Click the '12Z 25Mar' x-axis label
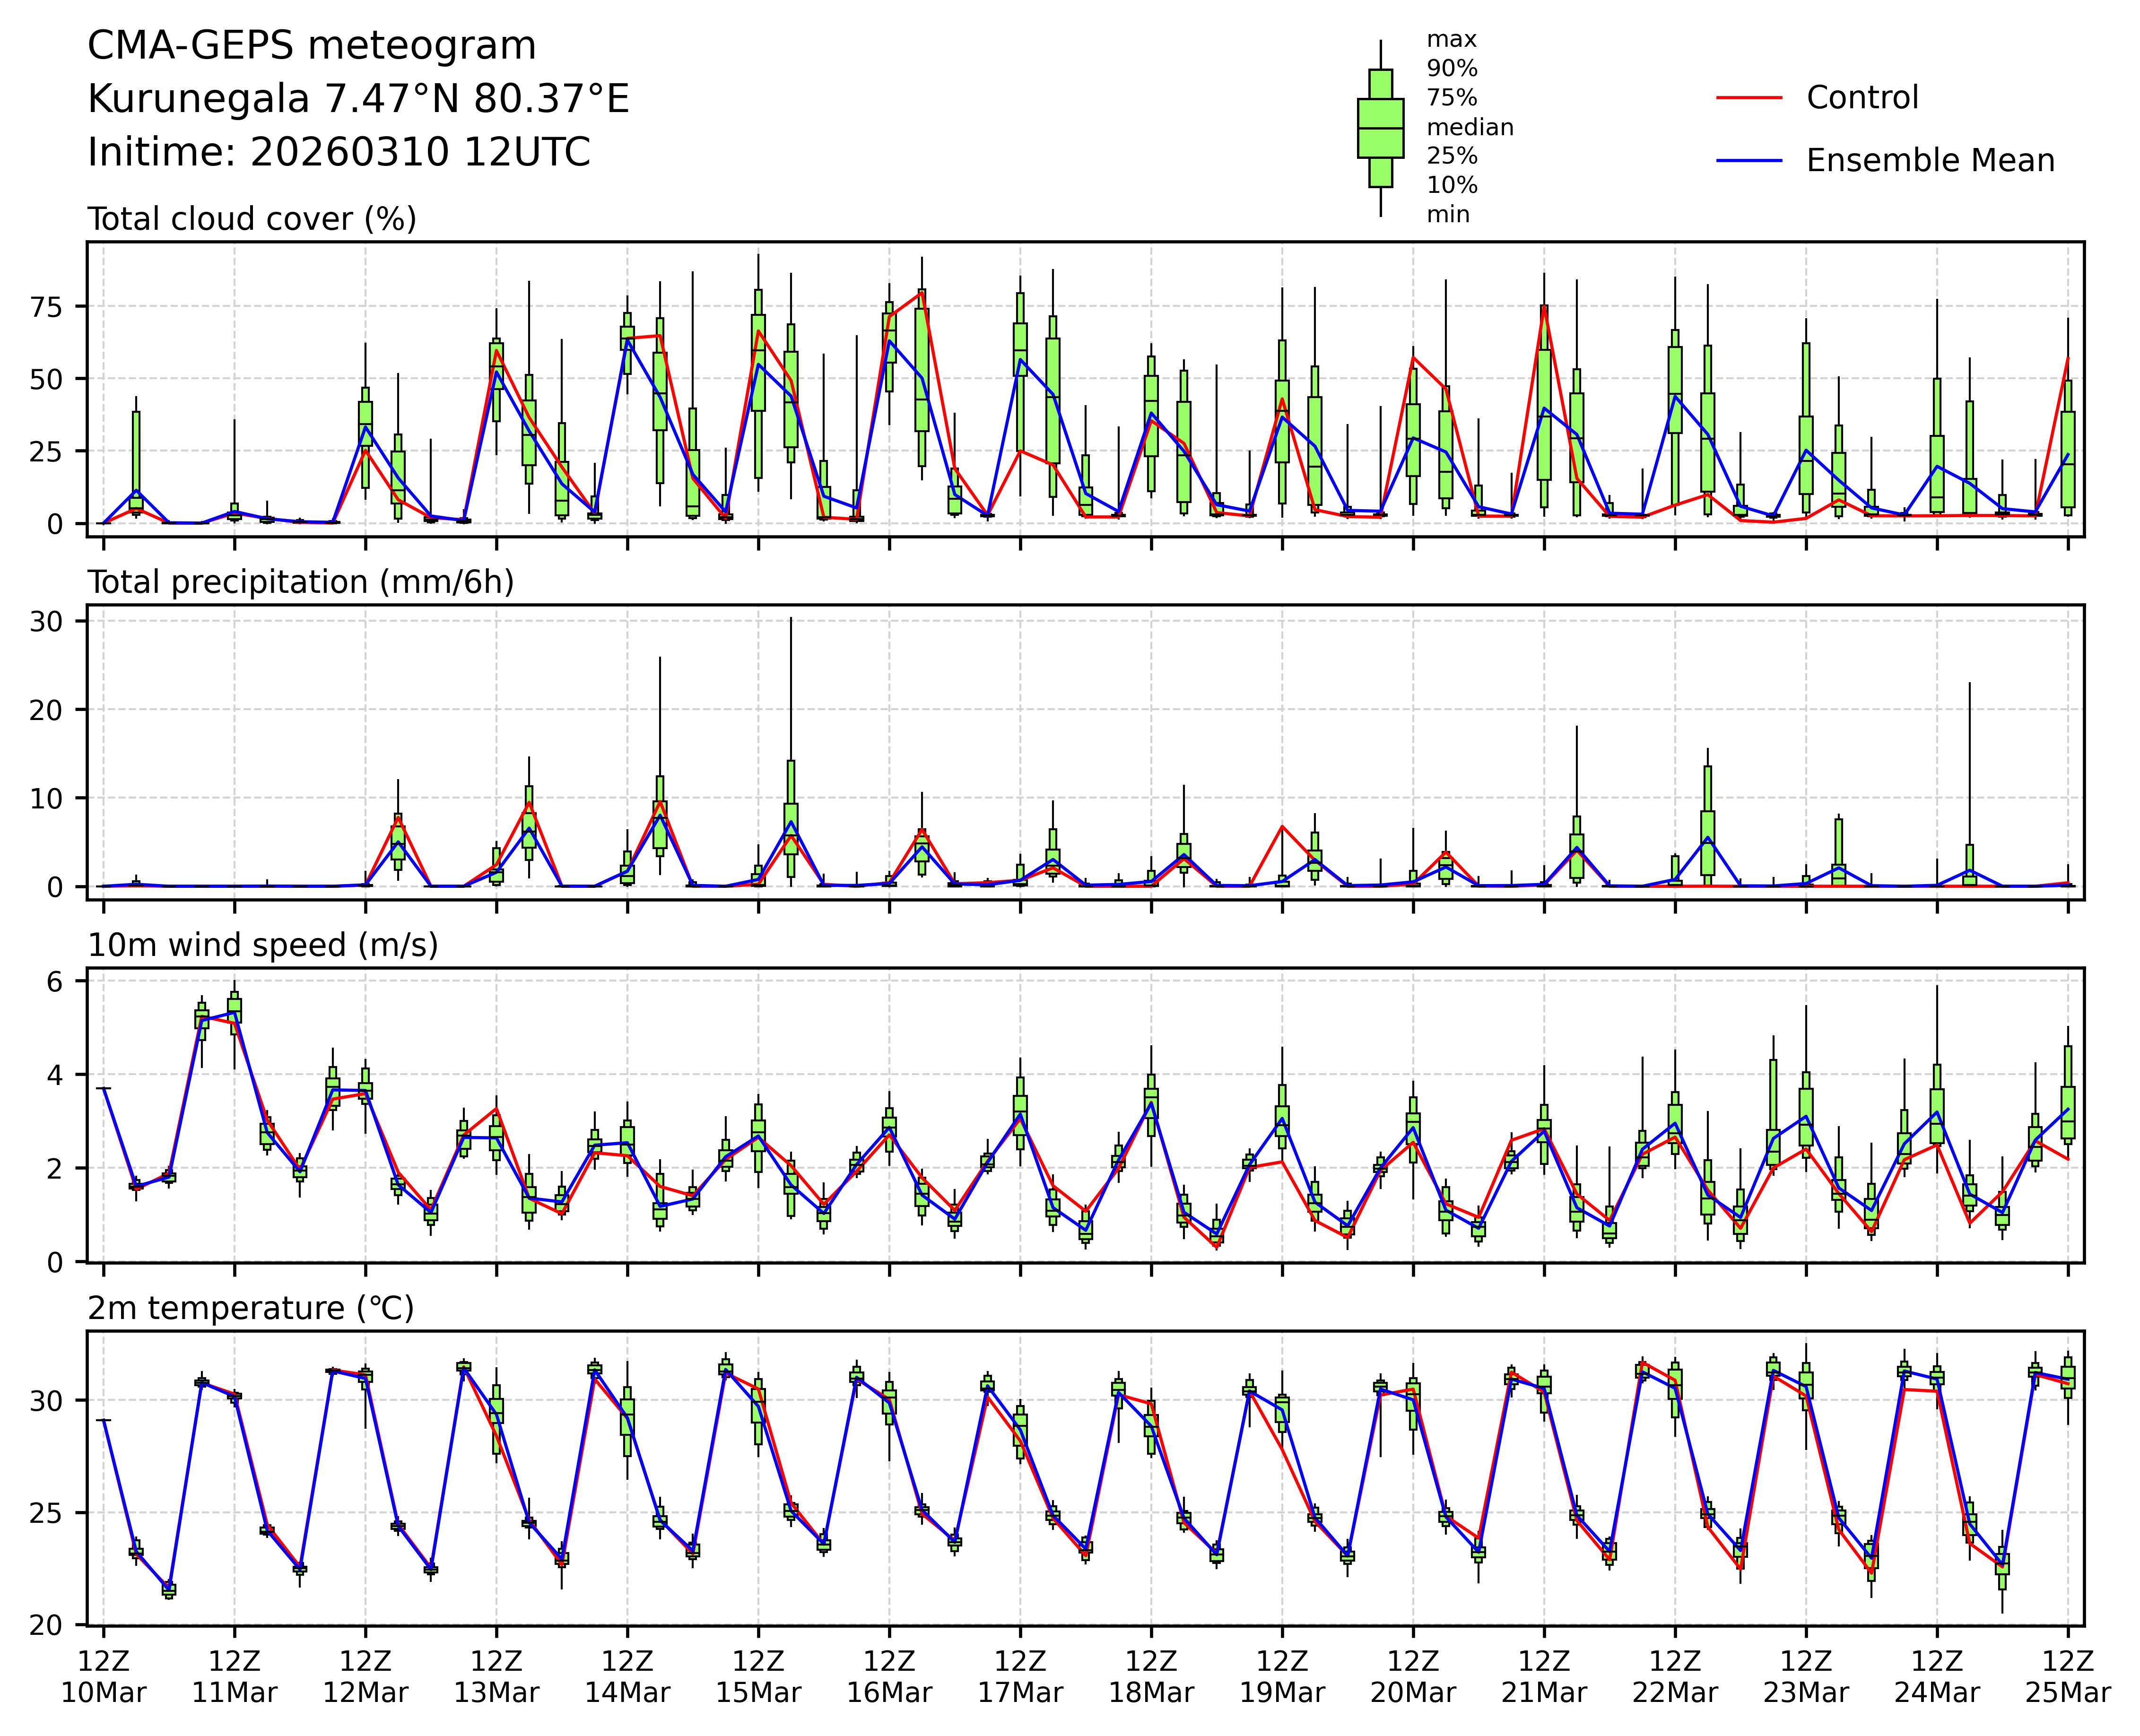 [x=2067, y=1677]
